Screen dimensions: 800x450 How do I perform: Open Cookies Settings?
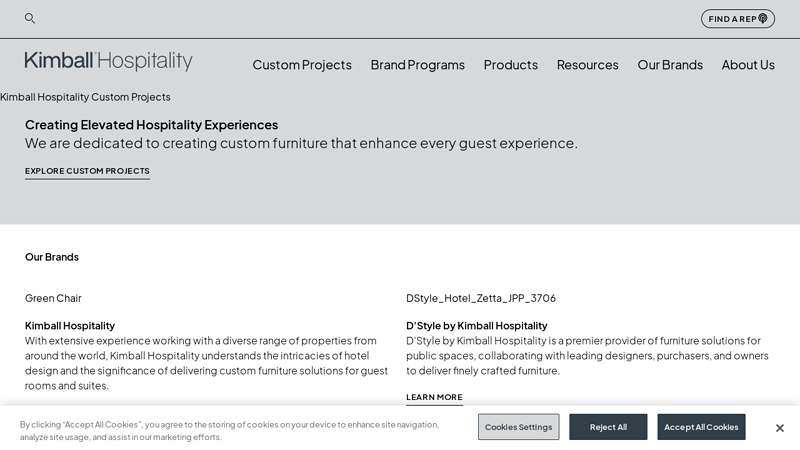click(x=518, y=427)
